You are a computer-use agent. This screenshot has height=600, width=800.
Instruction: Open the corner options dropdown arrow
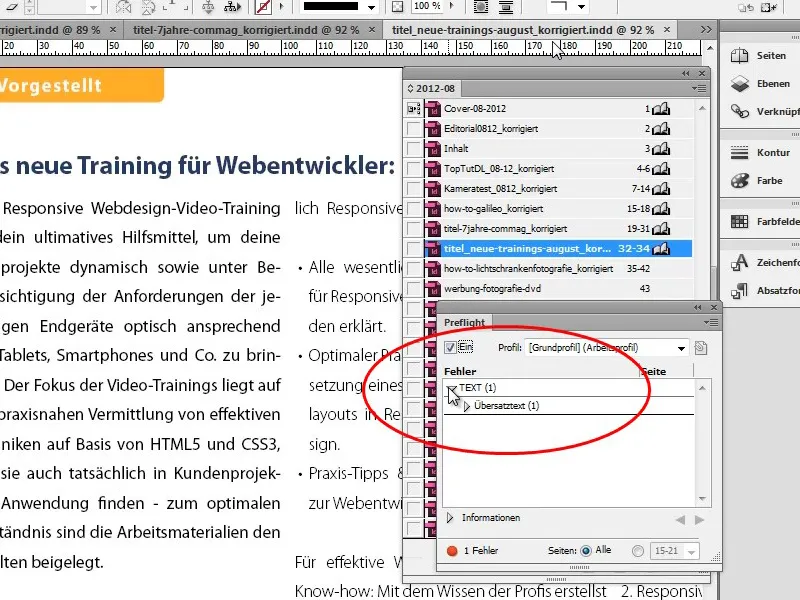(x=581, y=7)
